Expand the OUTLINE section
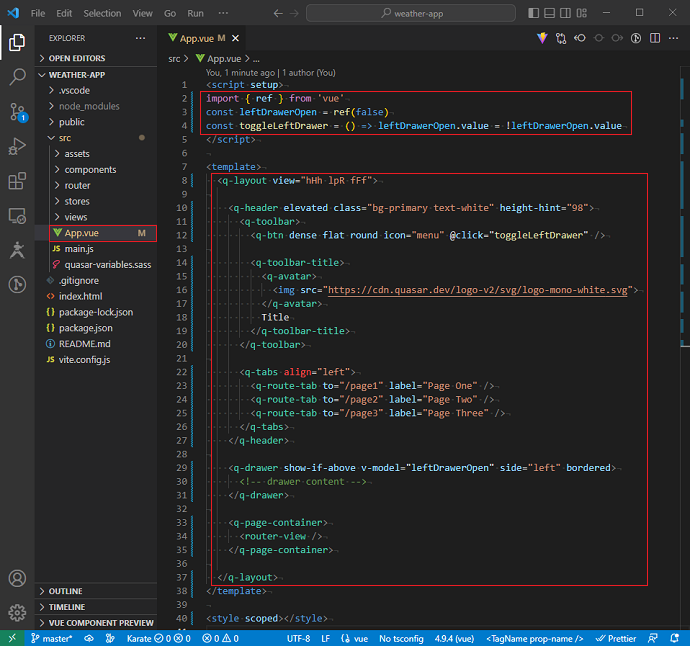The image size is (690, 646). click(x=96, y=591)
